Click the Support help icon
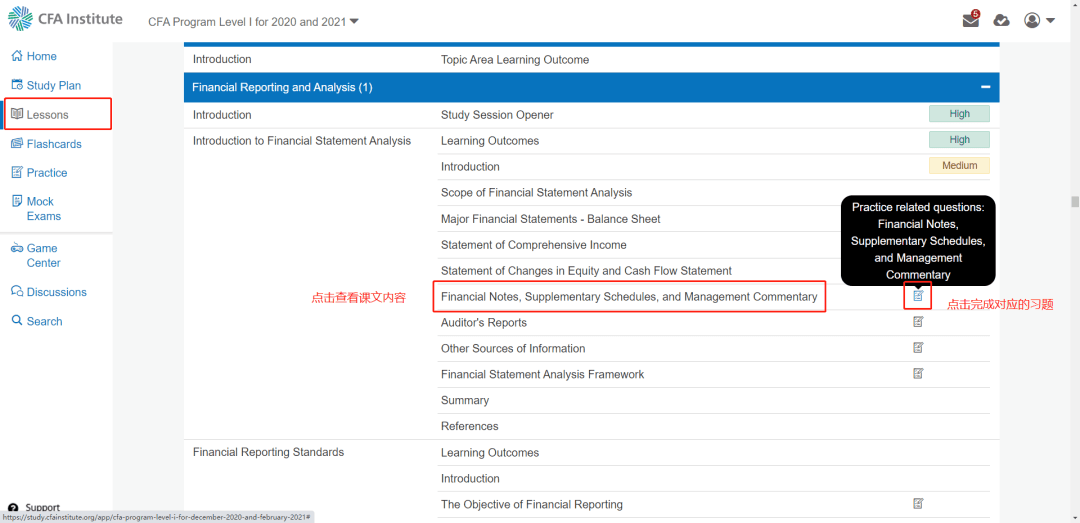Viewport: 1080px width, 523px height. [12, 508]
